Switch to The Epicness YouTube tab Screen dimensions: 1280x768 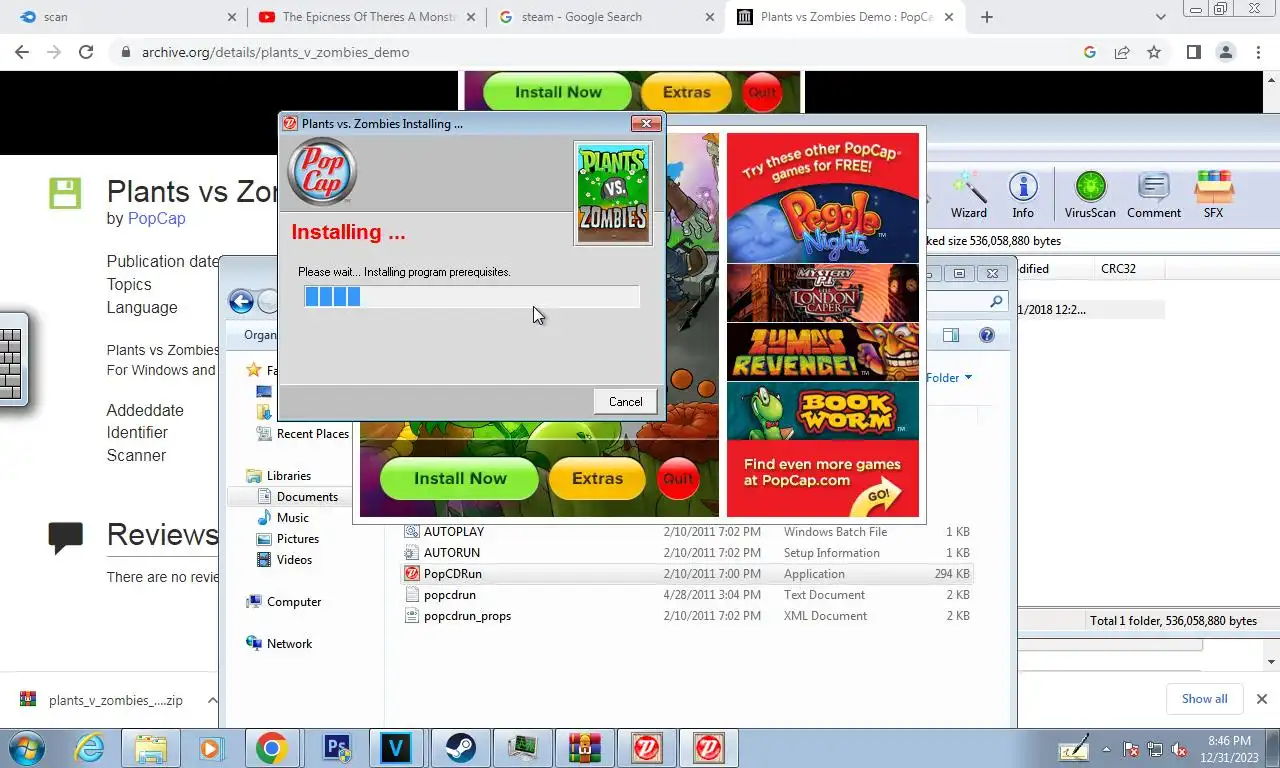coord(369,17)
